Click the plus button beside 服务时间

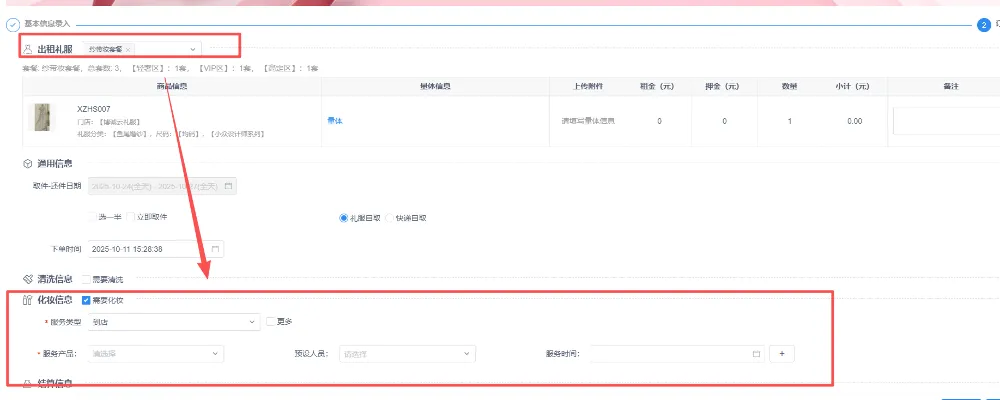click(782, 353)
